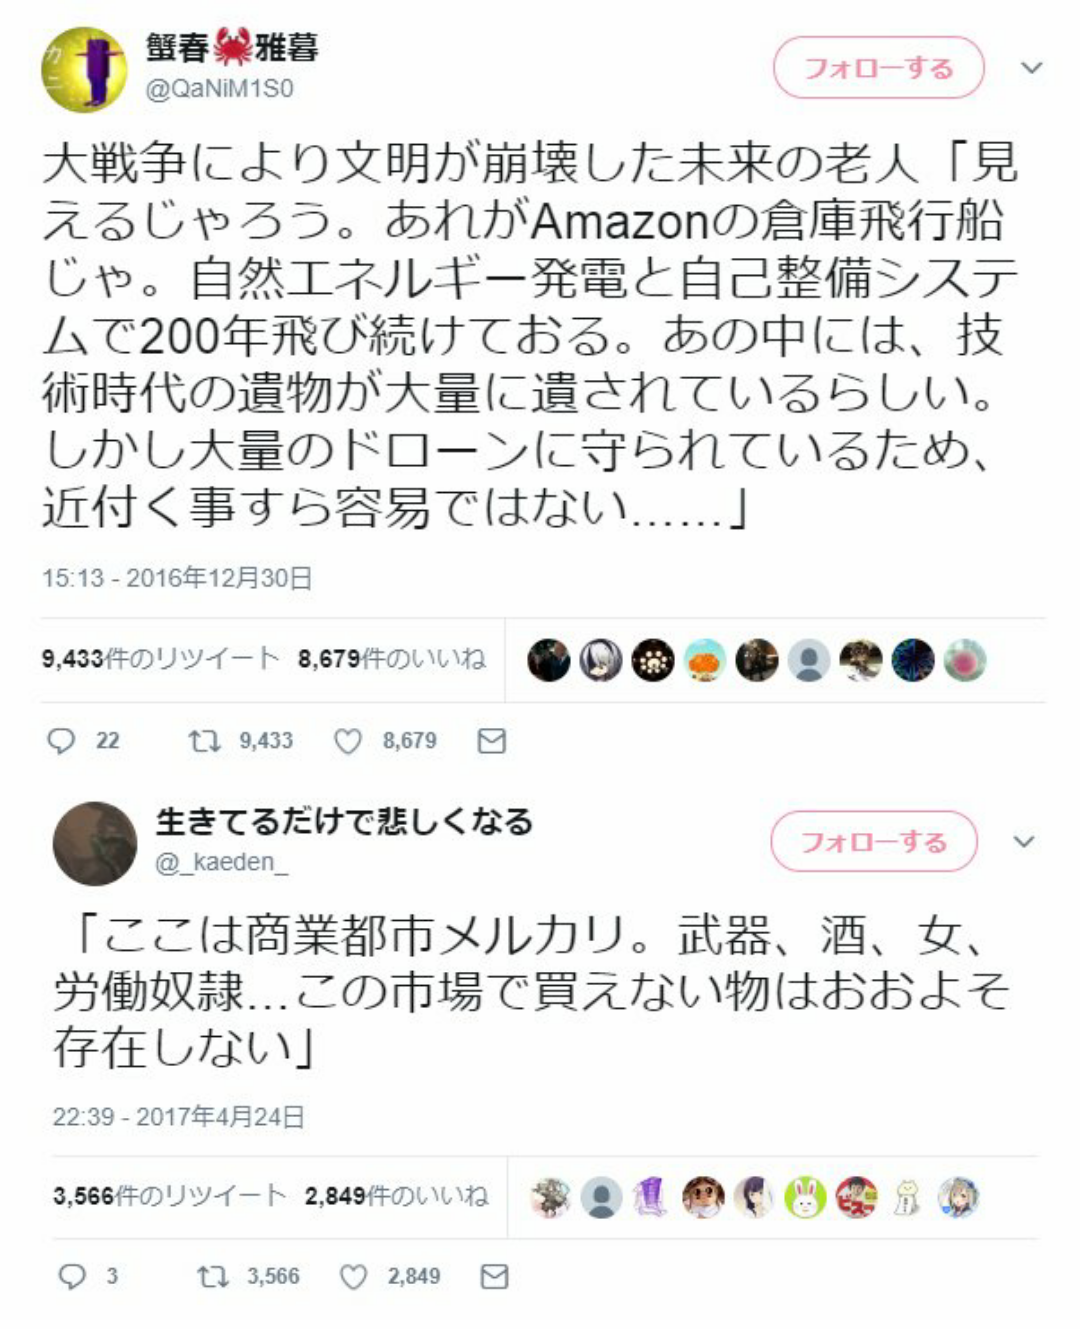
Task: Click the reply icon on first tweet
Action: (x=61, y=741)
